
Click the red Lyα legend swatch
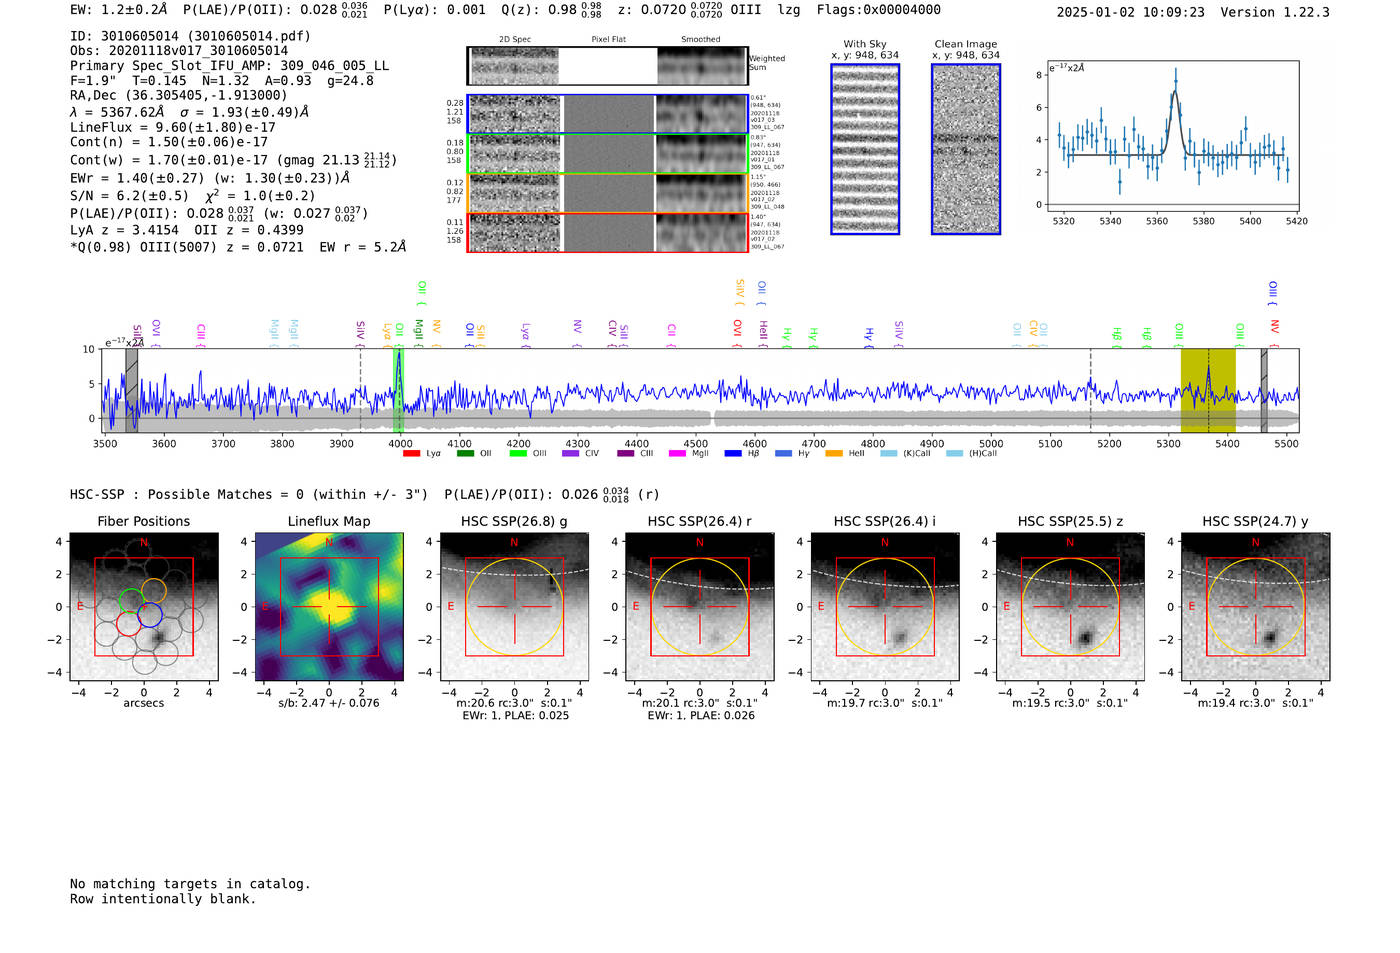point(411,454)
